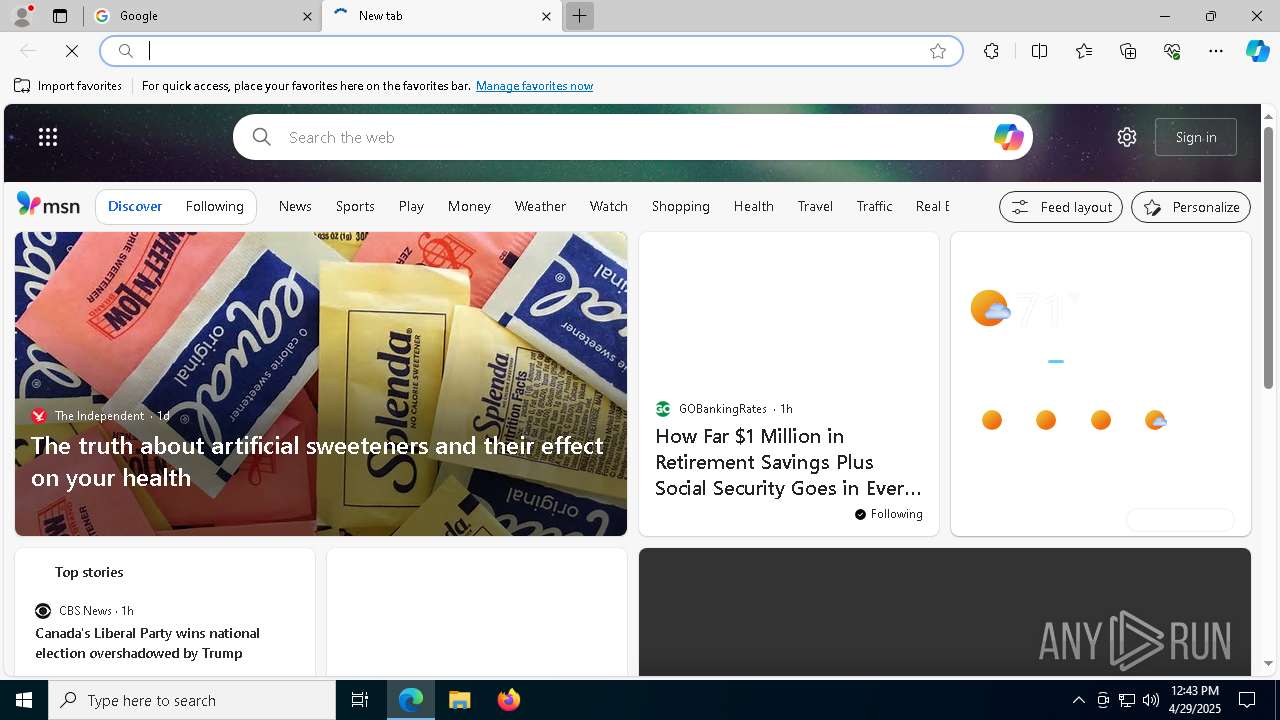Open the artificial sweeteners article

click(317, 461)
